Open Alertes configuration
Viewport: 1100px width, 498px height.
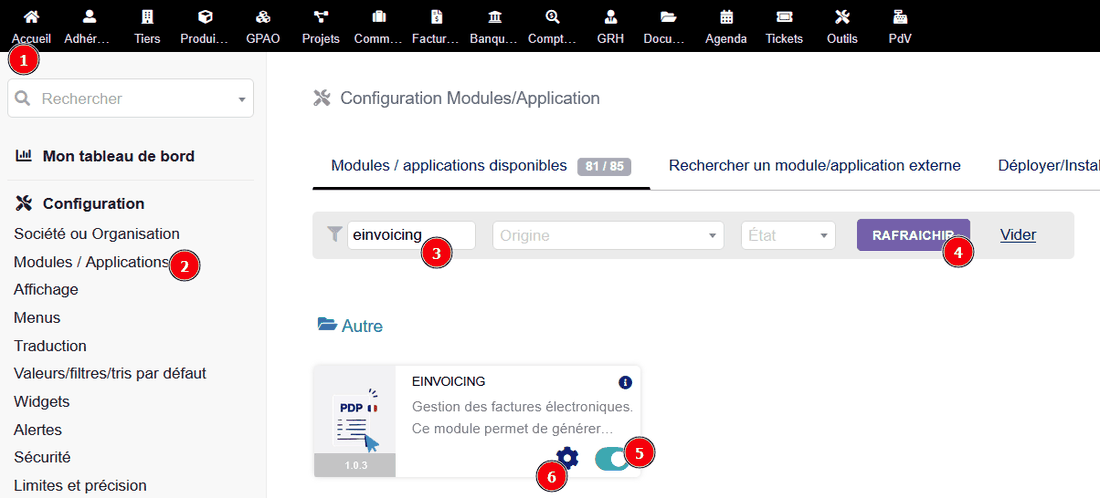point(38,429)
